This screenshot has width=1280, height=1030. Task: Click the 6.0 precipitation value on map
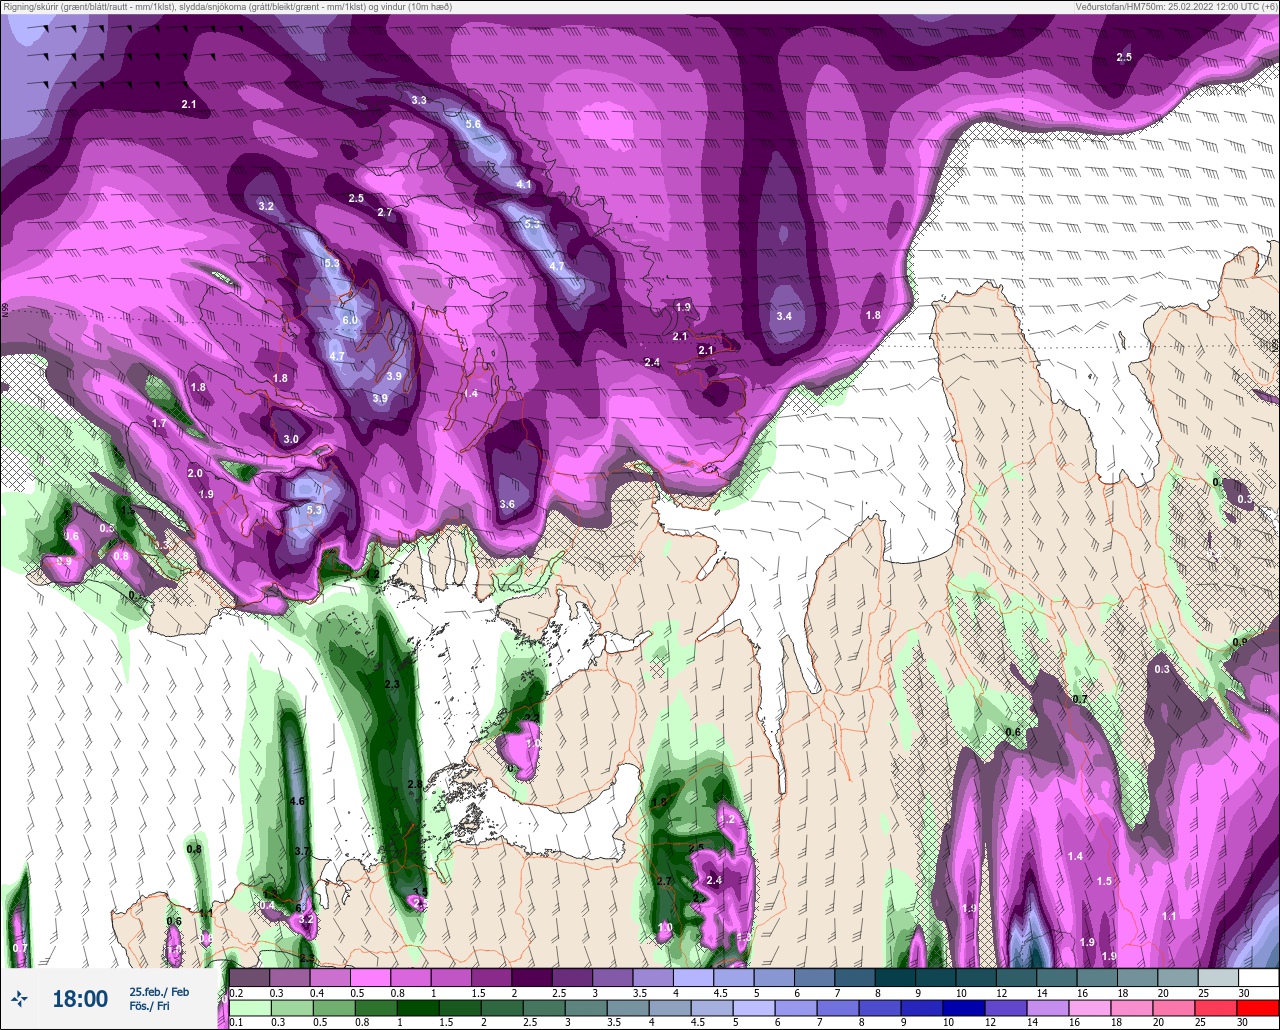[350, 320]
